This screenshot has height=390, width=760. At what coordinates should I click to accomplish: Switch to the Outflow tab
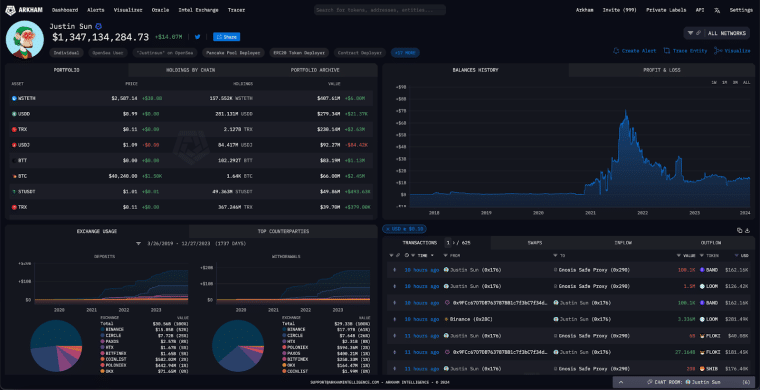[711, 243]
